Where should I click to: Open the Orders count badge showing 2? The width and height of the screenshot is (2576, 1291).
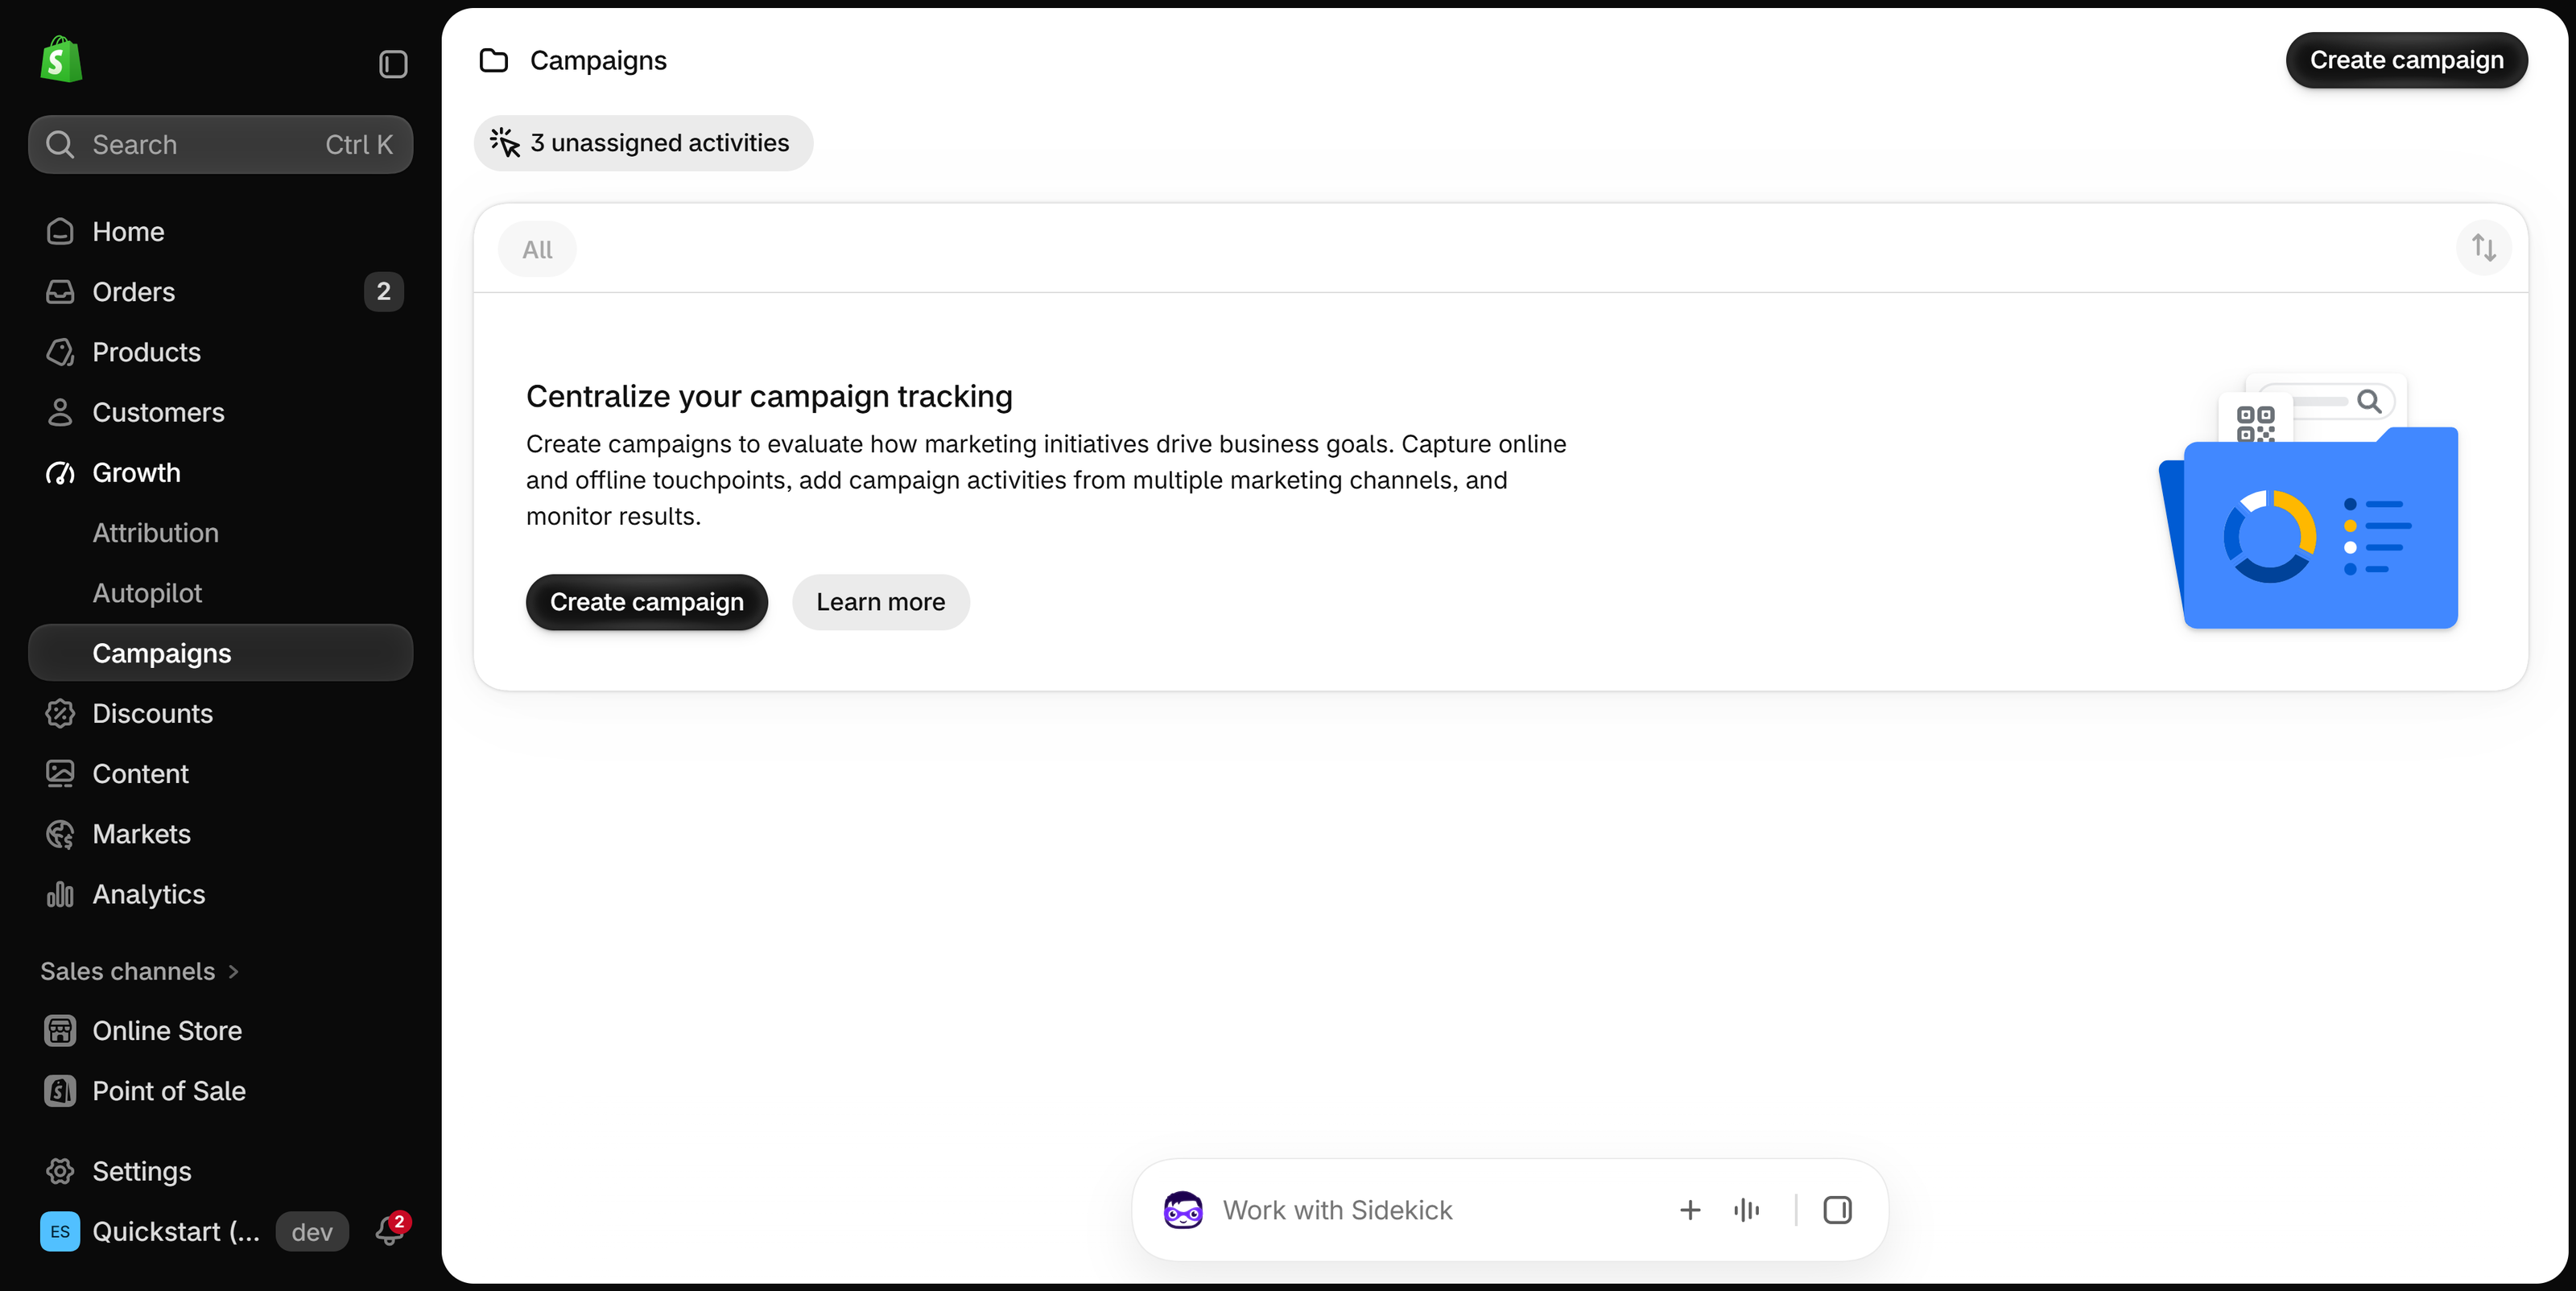click(383, 292)
